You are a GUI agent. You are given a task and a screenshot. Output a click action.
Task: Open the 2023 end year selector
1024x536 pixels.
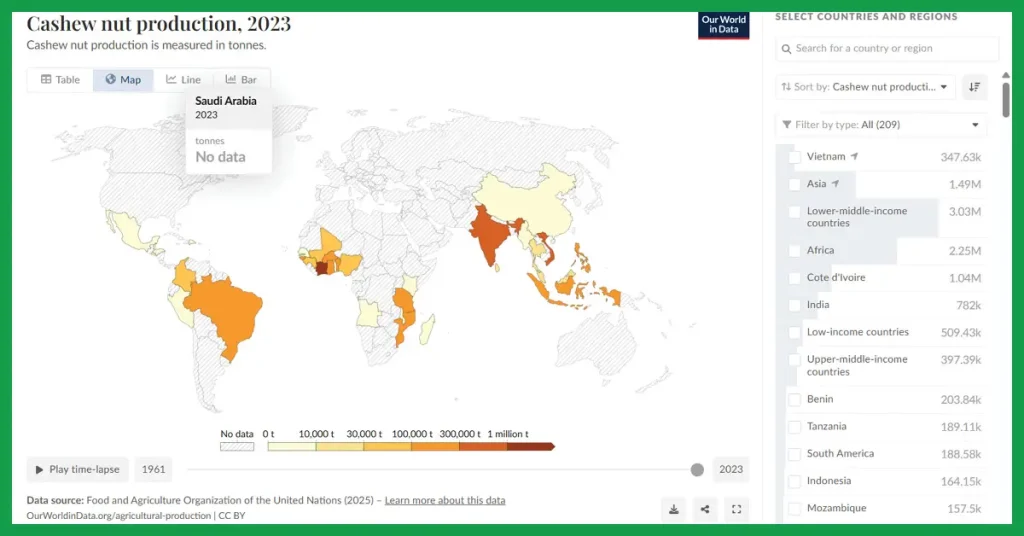click(x=731, y=469)
